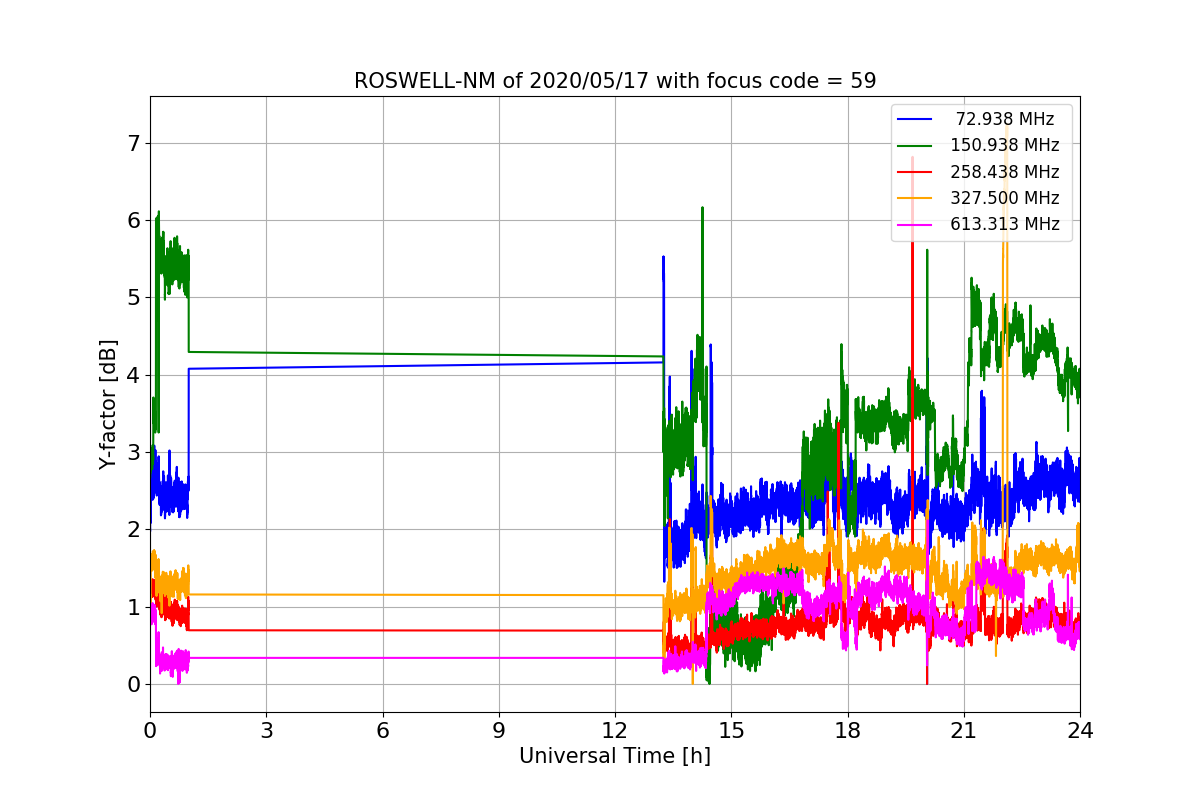Viewport: 1200px width, 800px height.
Task: Select the 72.938 MHz legend label
Action: click(x=1004, y=119)
